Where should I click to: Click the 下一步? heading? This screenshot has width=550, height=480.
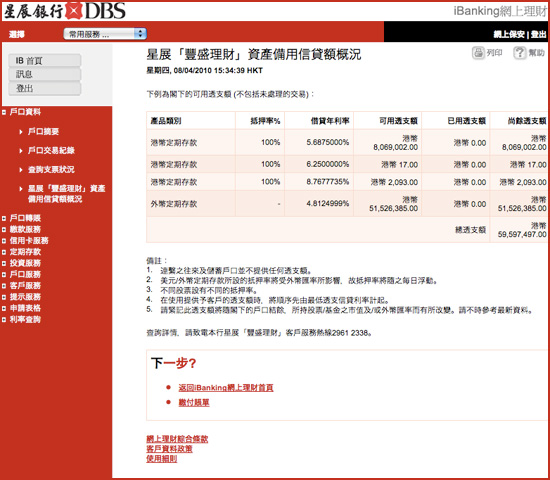(174, 363)
